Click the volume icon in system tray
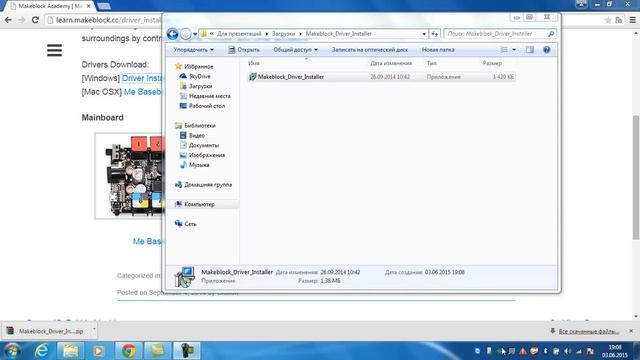Screen dimensions: 640x360 [568, 351]
